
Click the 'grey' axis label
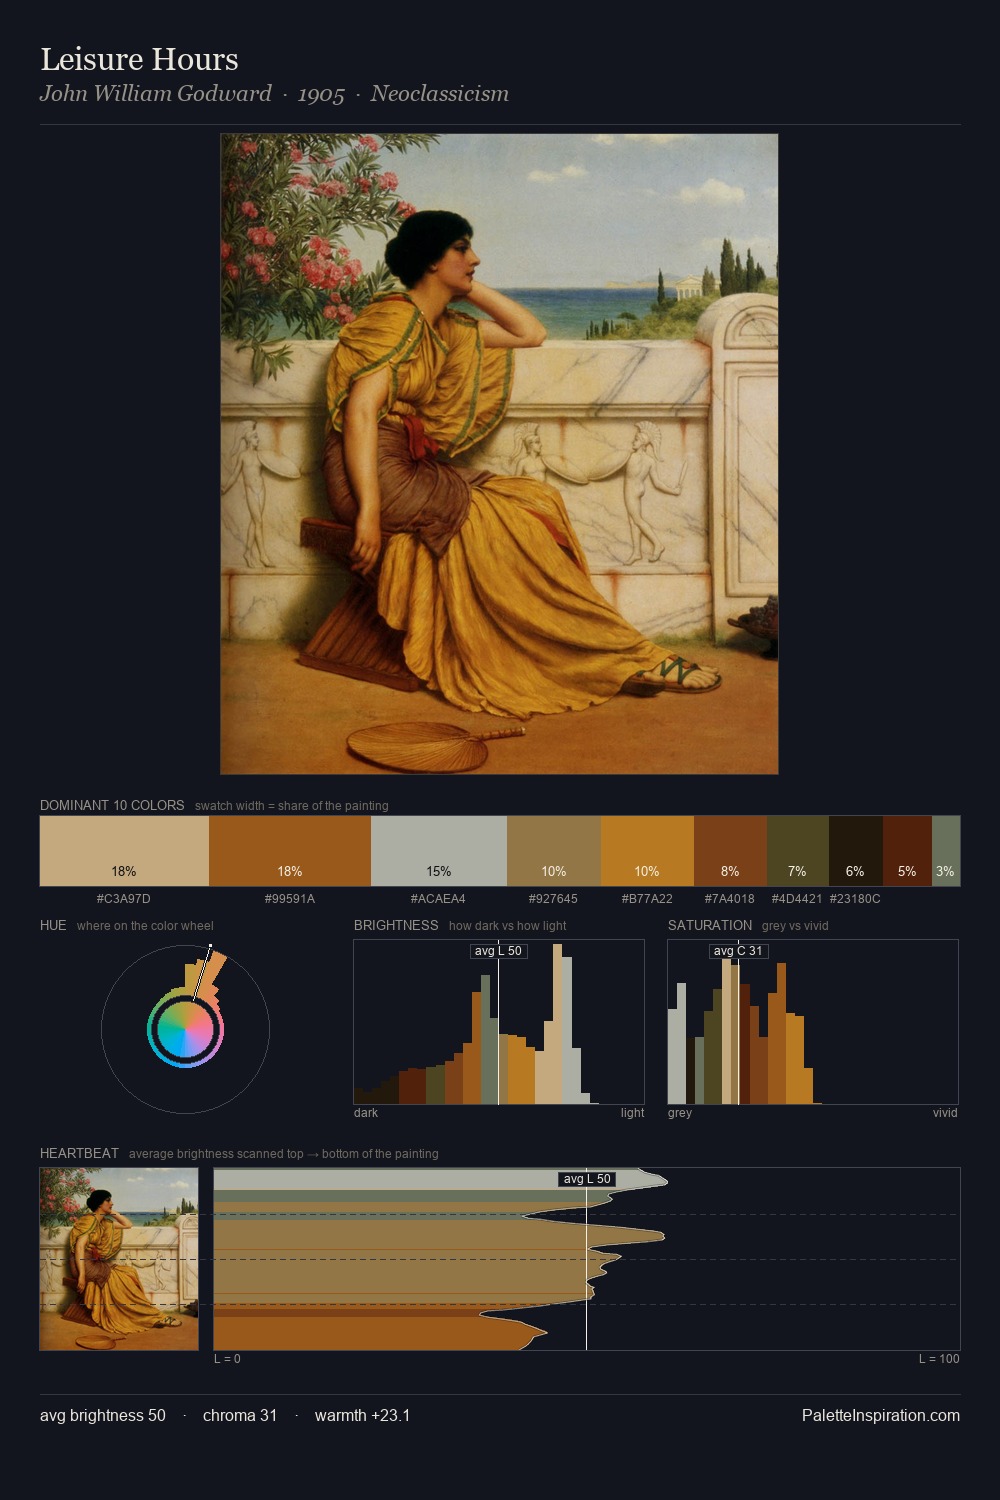point(680,1113)
